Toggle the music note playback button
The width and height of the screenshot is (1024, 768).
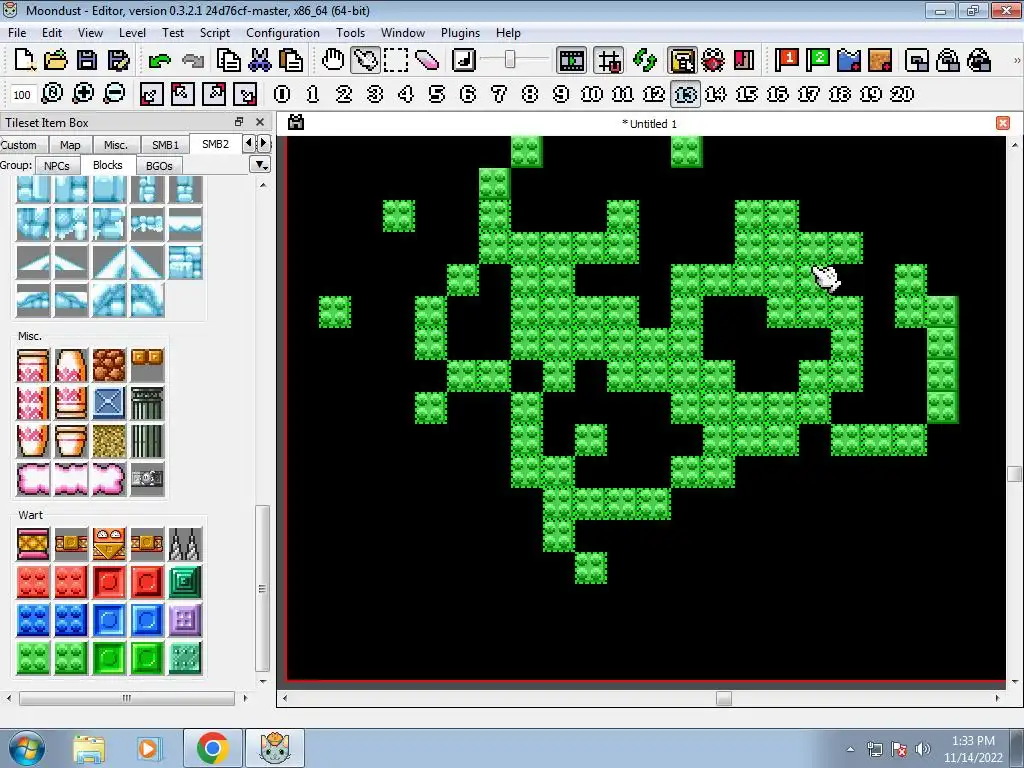point(464,60)
